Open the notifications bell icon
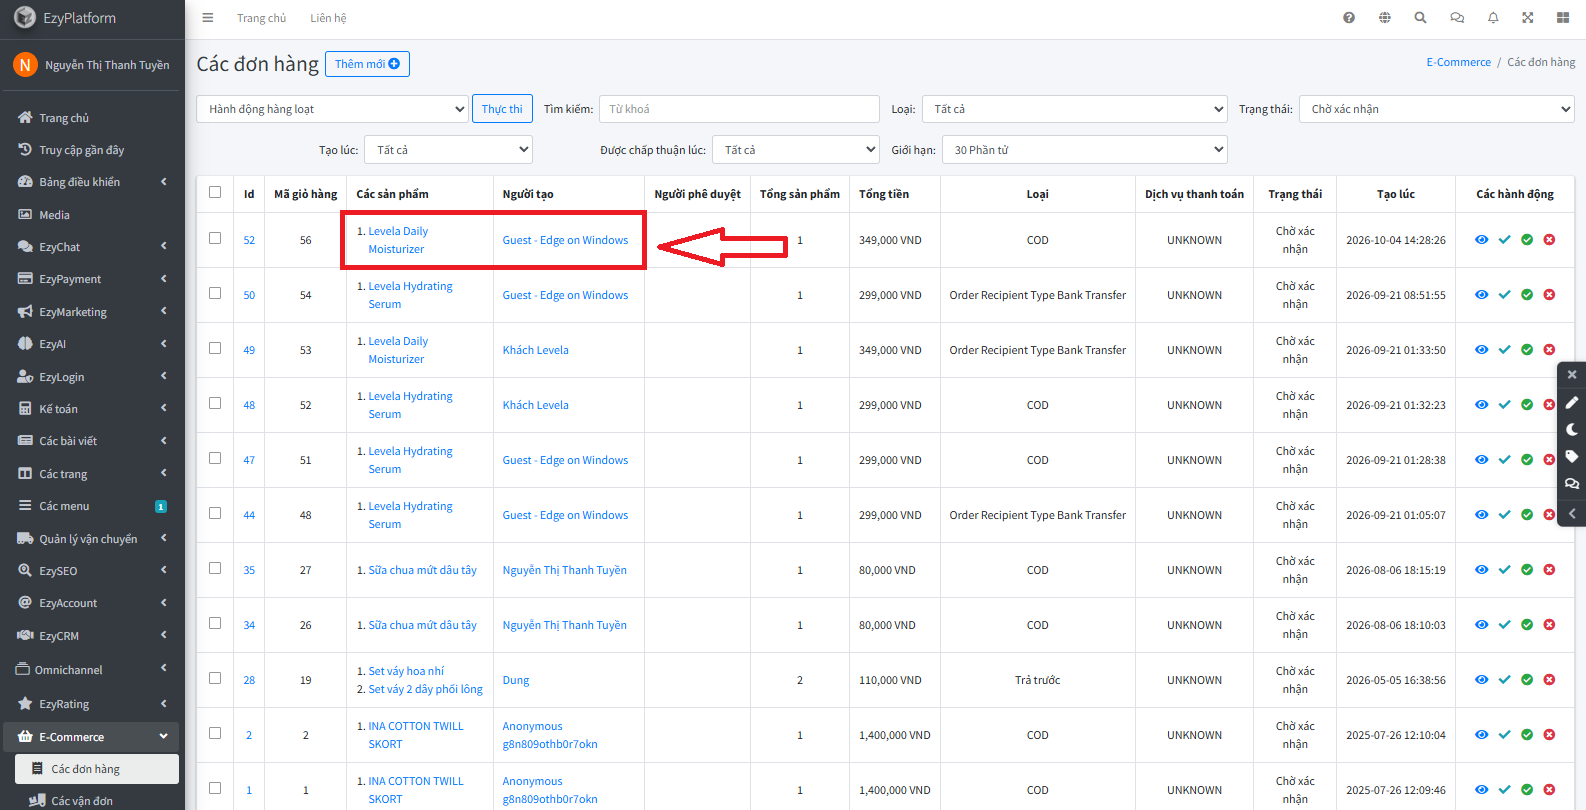The image size is (1586, 810). pos(1493,18)
